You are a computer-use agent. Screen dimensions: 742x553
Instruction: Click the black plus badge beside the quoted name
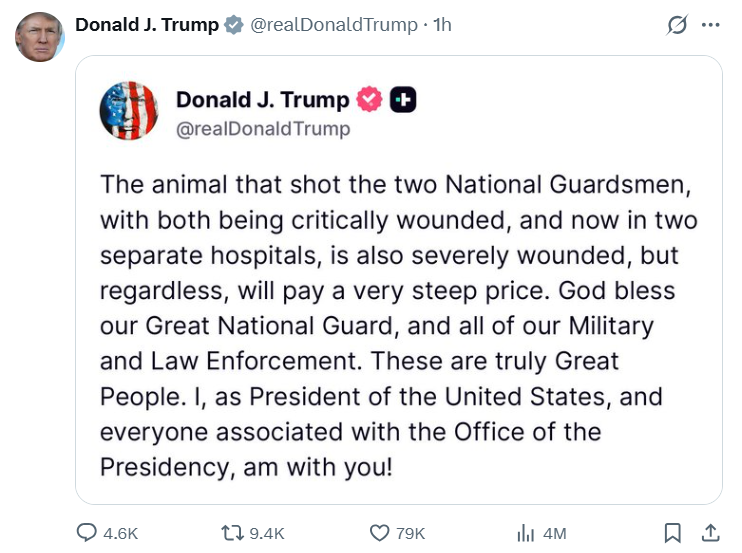point(402,99)
